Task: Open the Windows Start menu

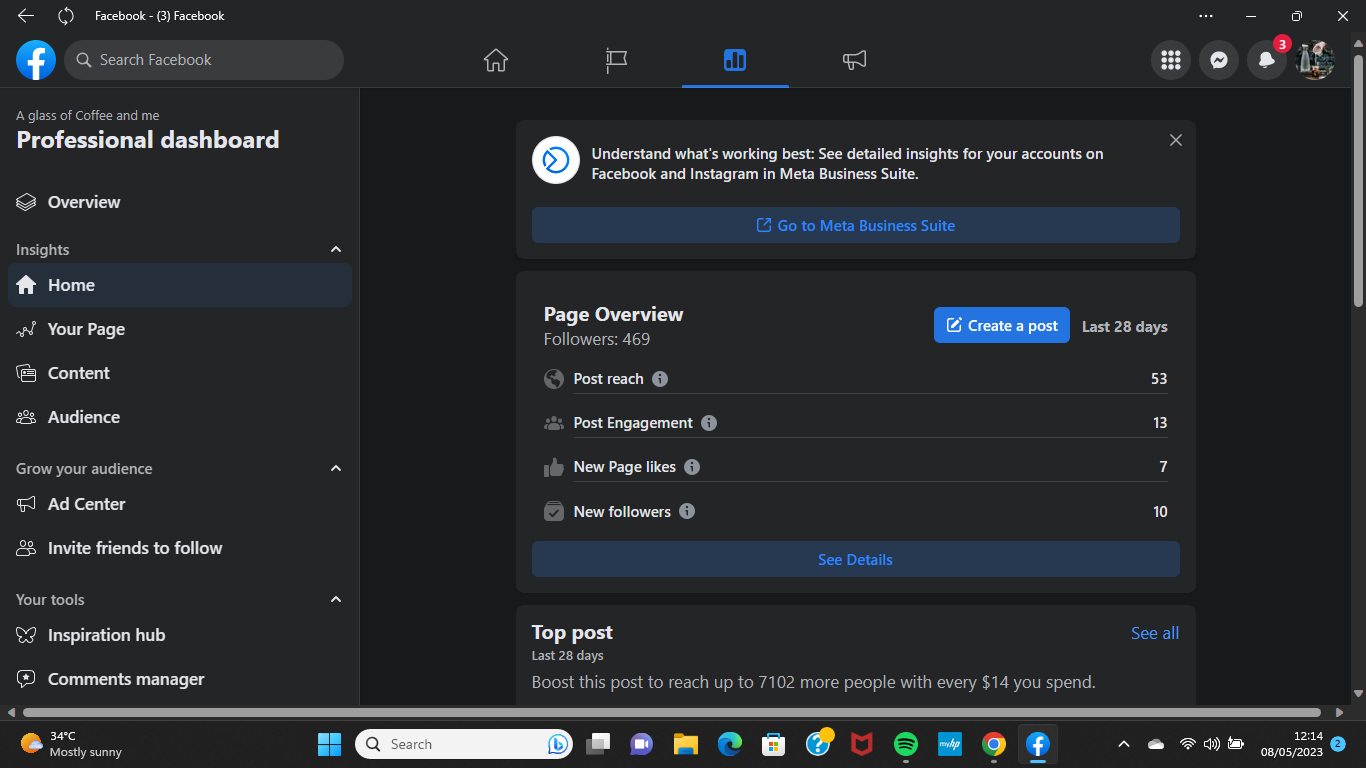Action: 329,744
